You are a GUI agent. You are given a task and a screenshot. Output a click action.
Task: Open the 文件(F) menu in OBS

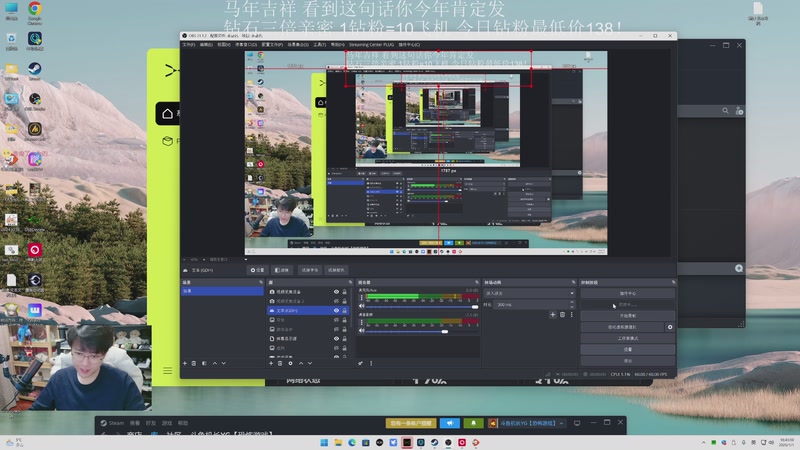pos(189,45)
